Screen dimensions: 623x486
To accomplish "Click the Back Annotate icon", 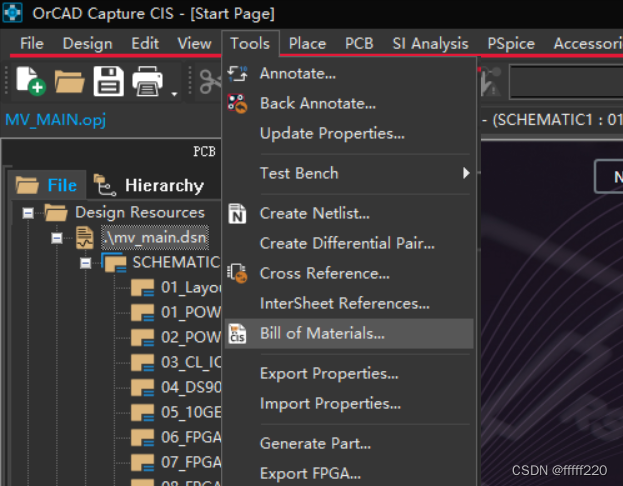I will coord(237,103).
